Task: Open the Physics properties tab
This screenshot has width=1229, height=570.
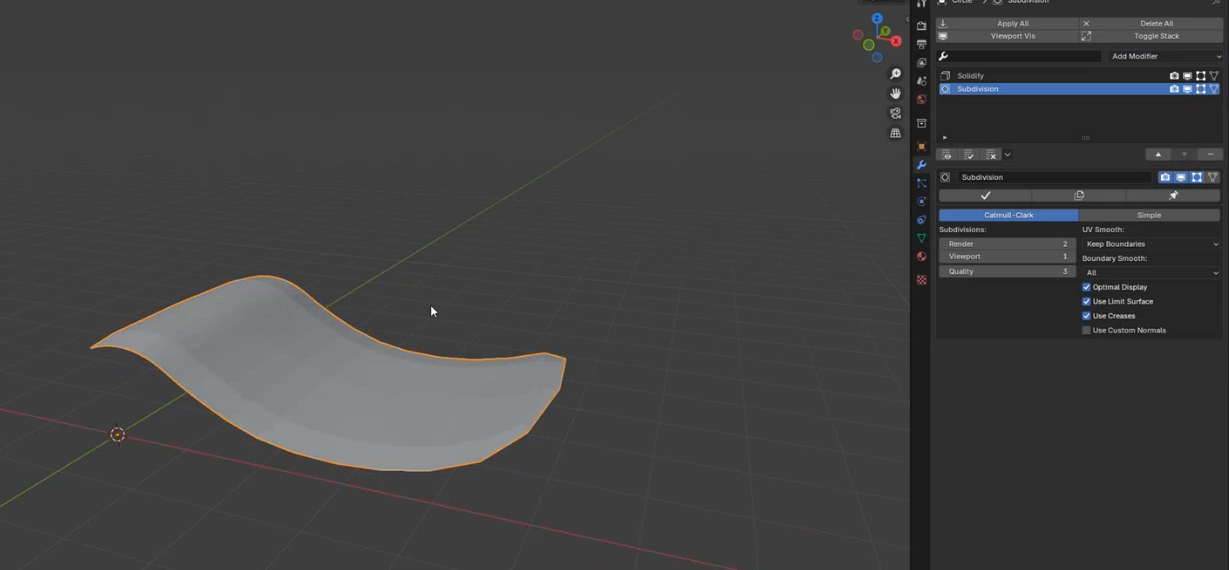Action: click(921, 201)
